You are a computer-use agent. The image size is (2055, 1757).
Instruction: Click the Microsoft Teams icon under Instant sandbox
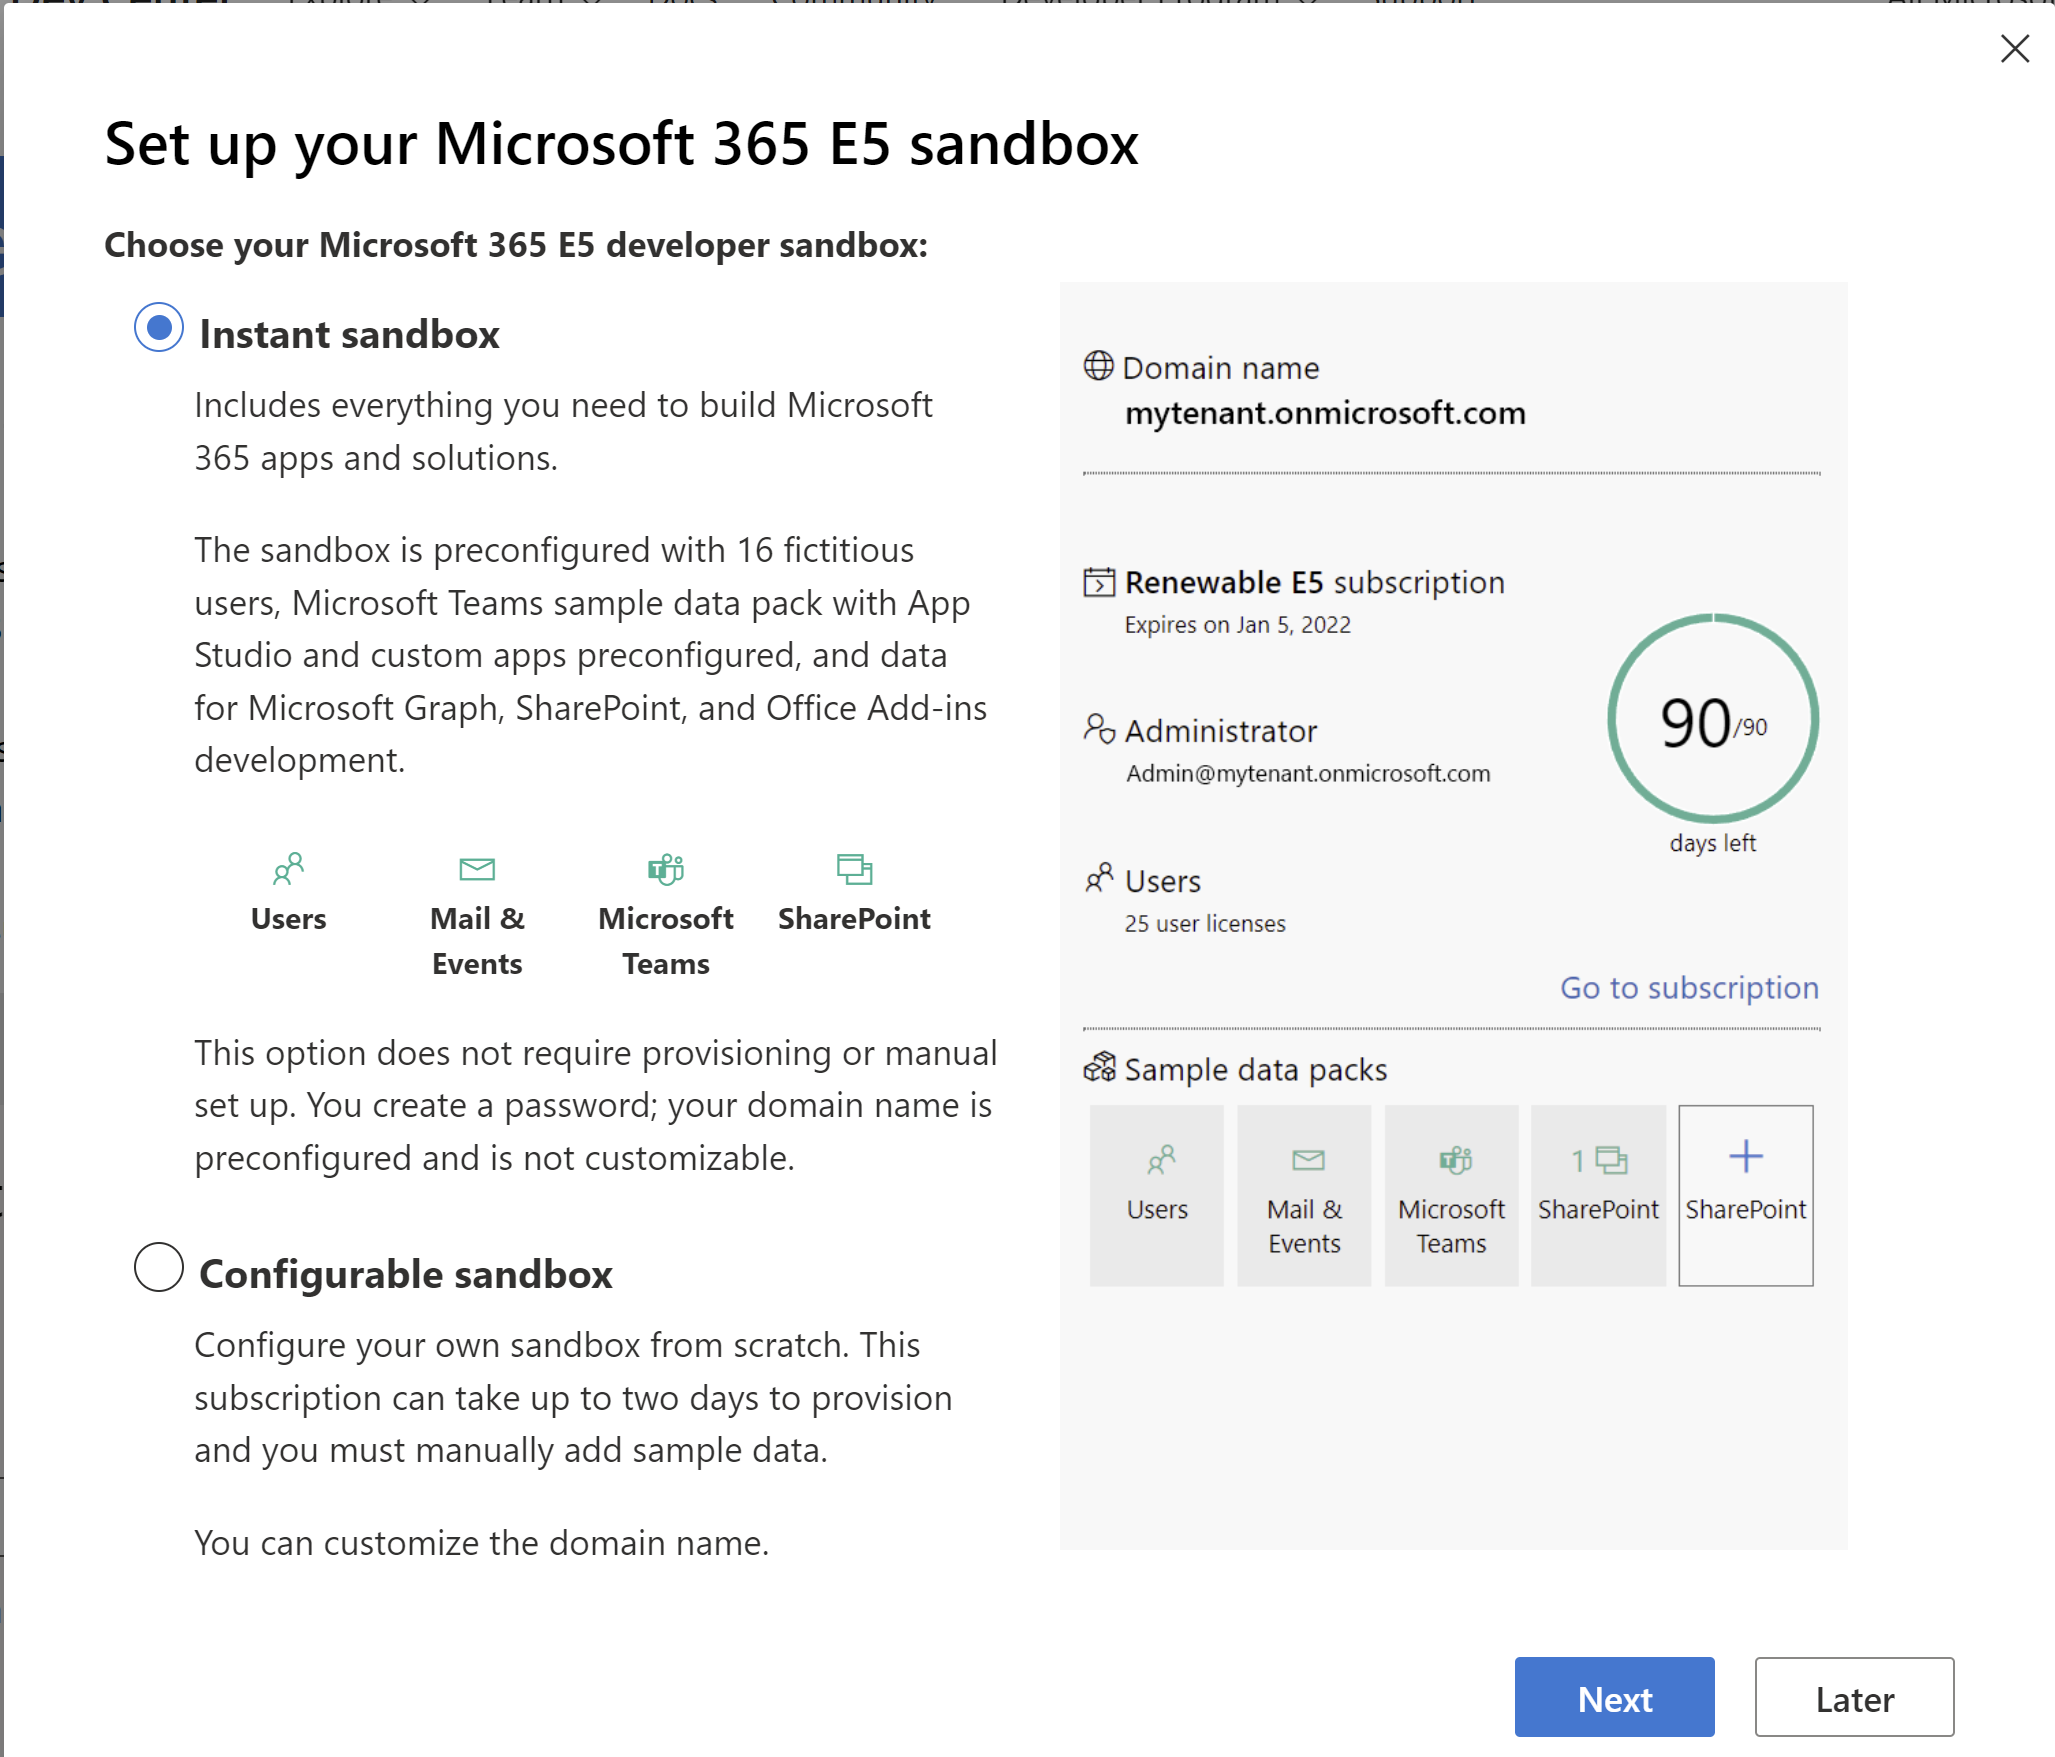[665, 869]
